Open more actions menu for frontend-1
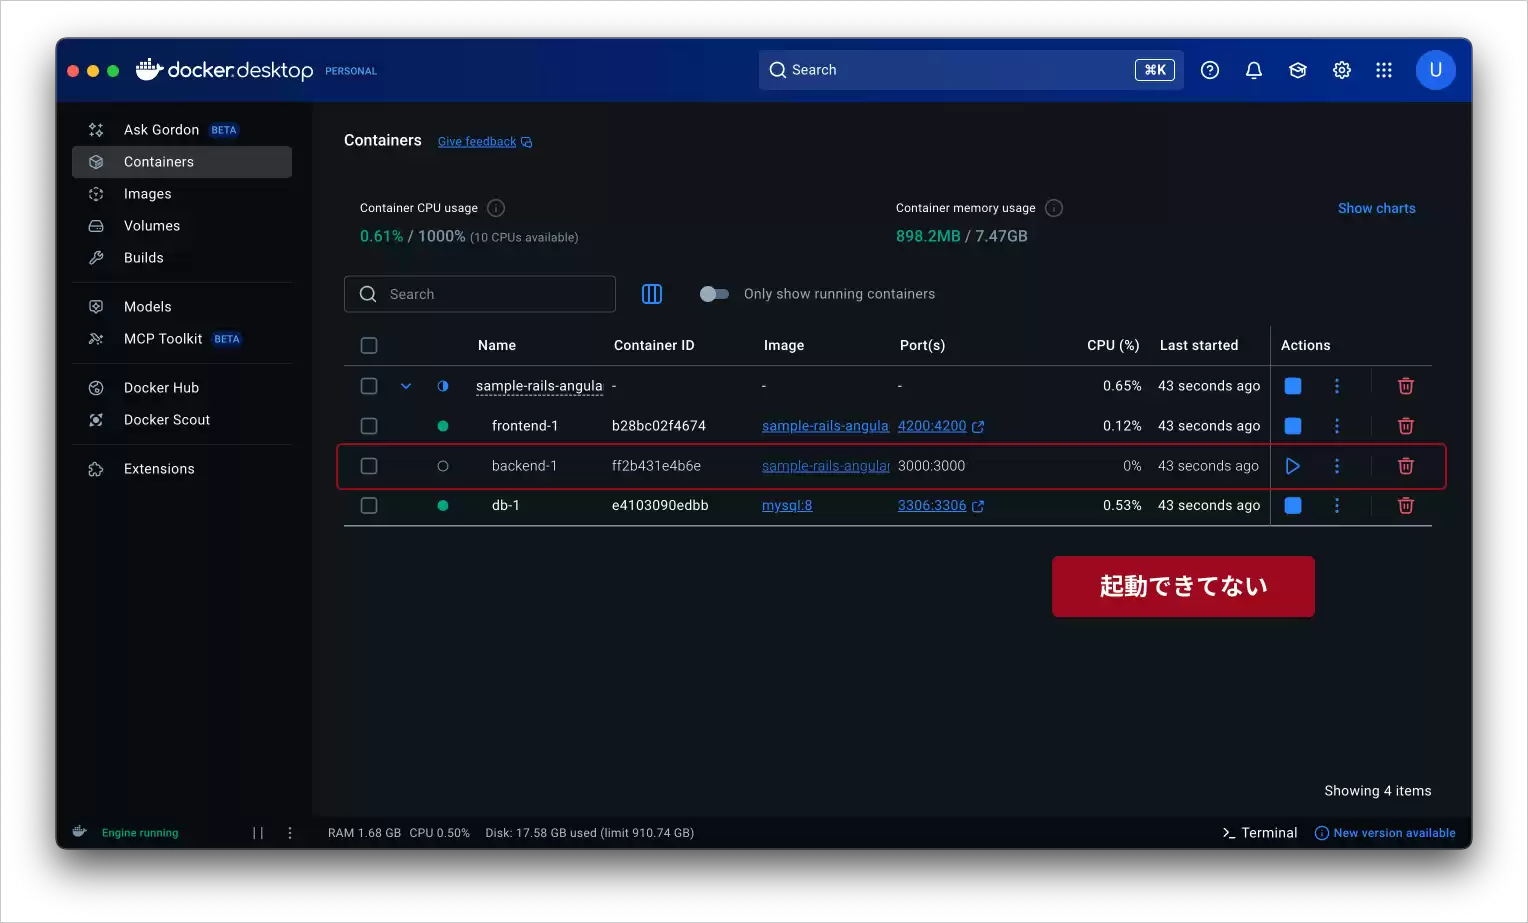This screenshot has height=923, width=1528. [x=1336, y=426]
